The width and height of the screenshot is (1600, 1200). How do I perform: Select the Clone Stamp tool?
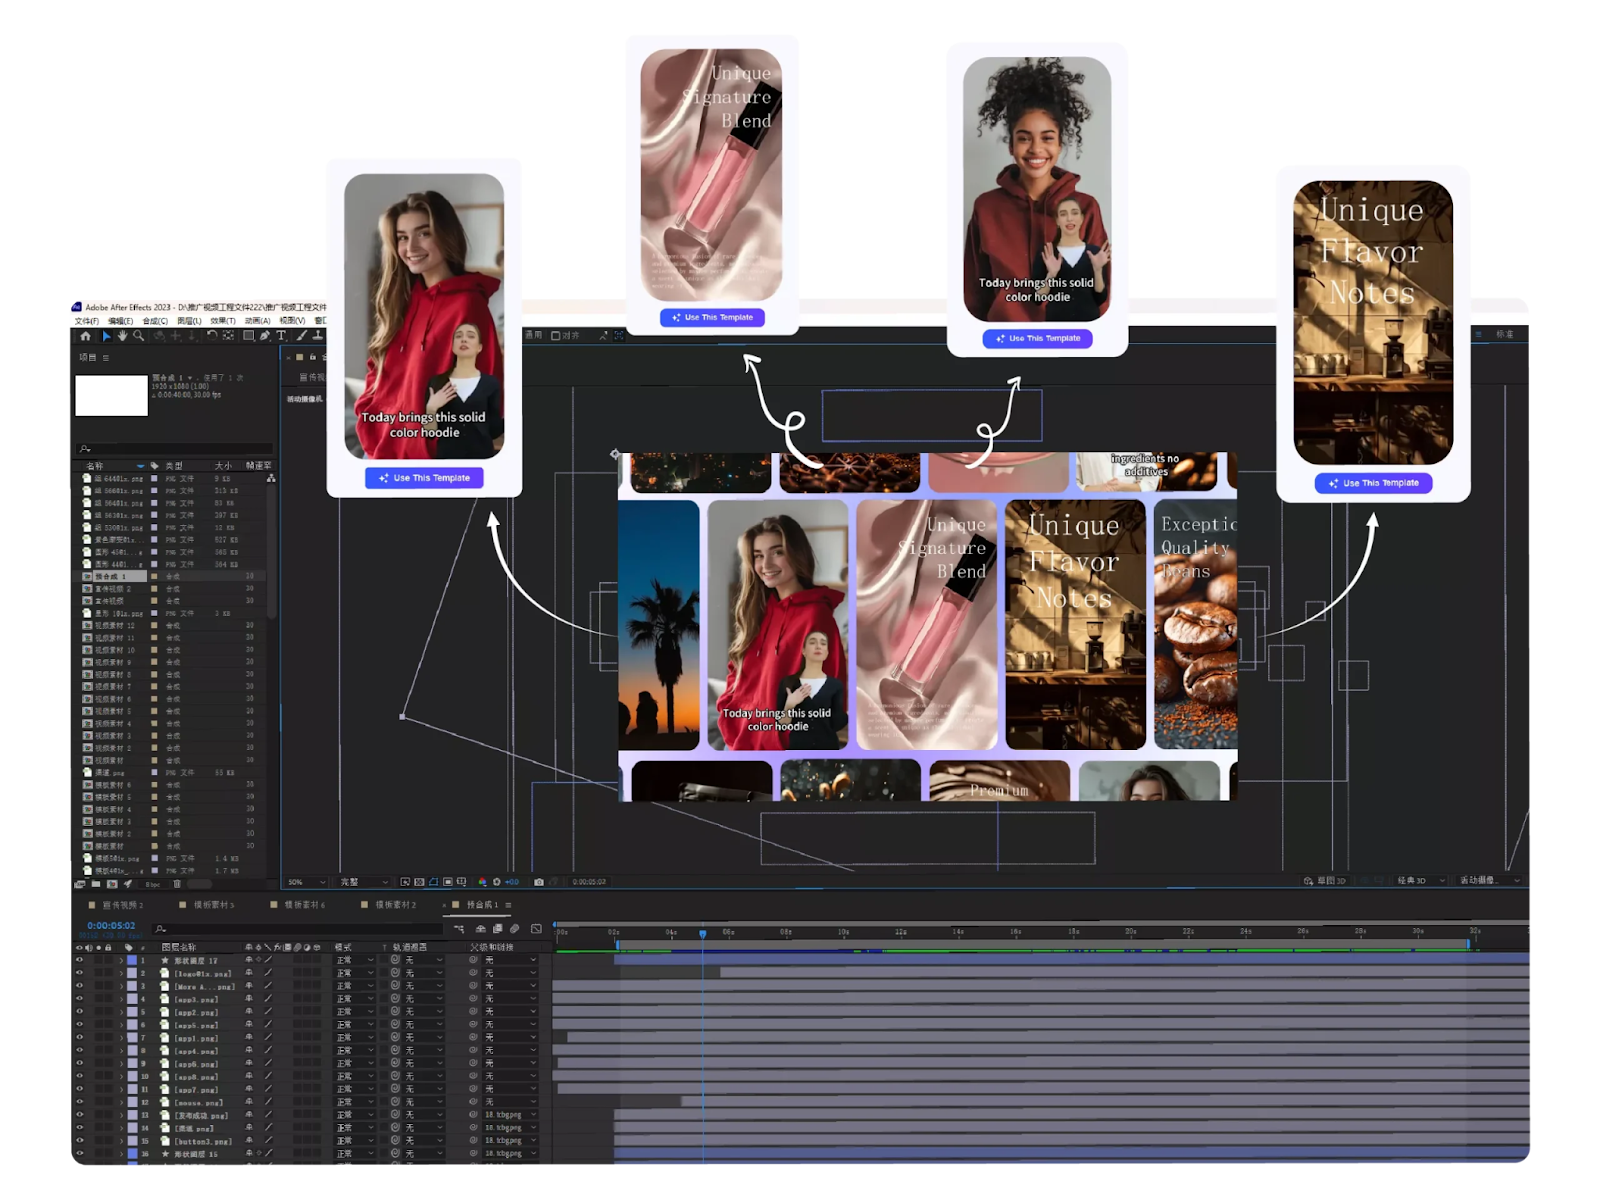pos(318,336)
